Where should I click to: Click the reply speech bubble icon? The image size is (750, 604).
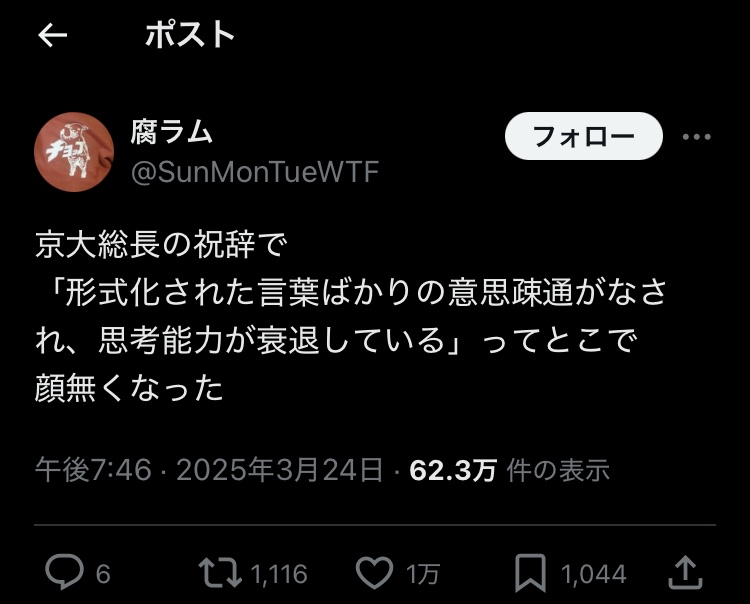click(64, 572)
